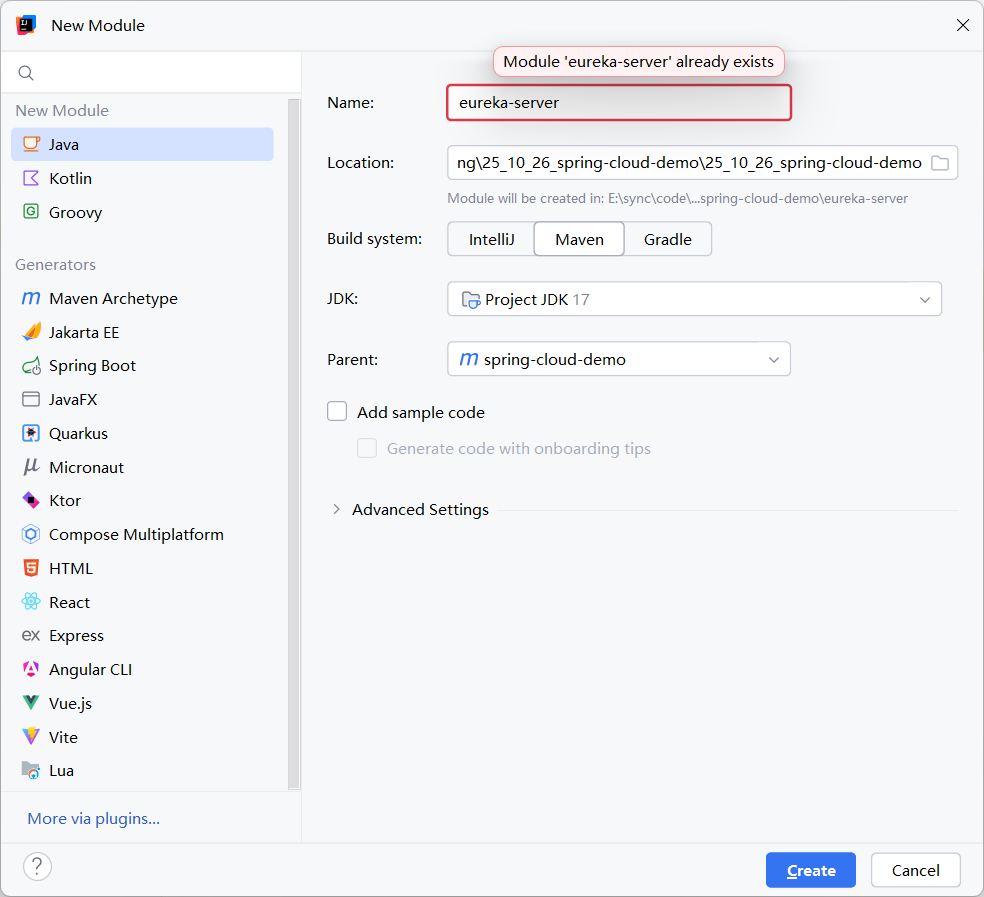This screenshot has width=984, height=897.
Task: Click the generators list scrollbar
Action: 294,440
